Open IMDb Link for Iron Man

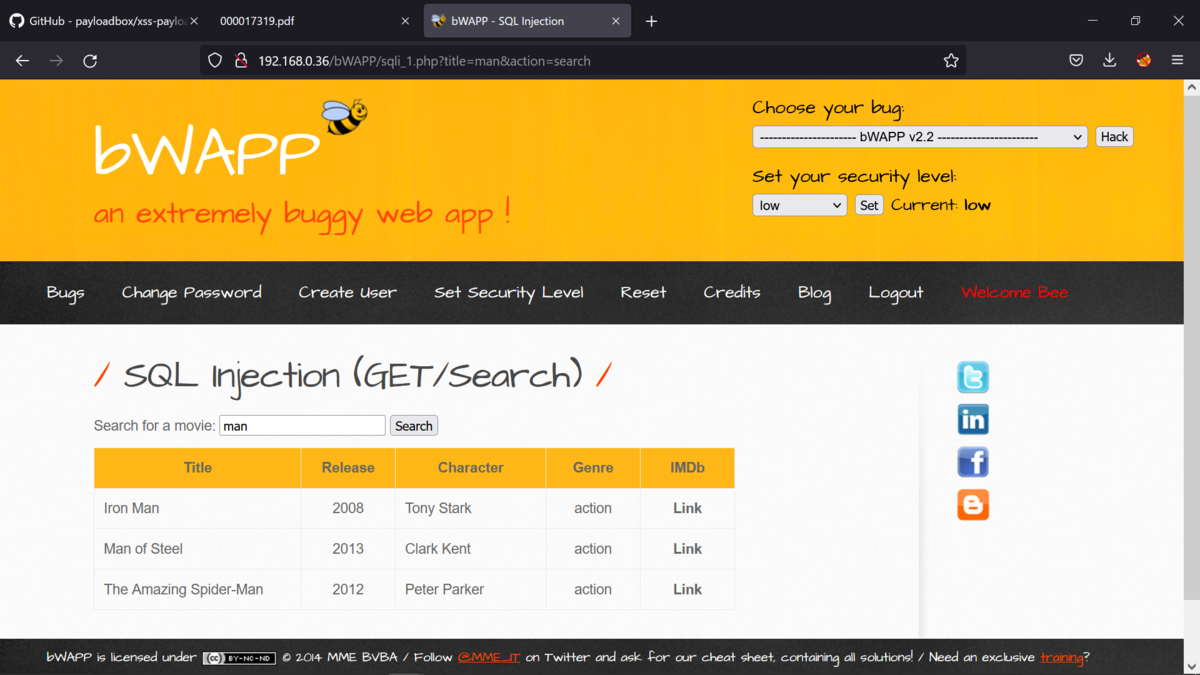click(x=687, y=508)
